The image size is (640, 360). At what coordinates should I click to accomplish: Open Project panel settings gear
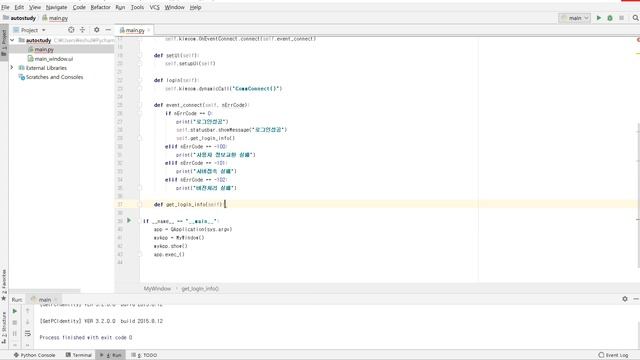coord(96,30)
